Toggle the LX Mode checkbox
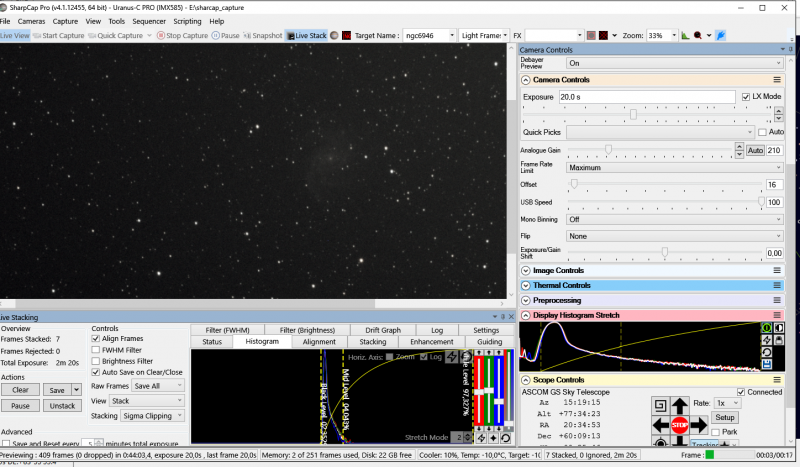Image resolution: width=800 pixels, height=467 pixels. click(746, 96)
